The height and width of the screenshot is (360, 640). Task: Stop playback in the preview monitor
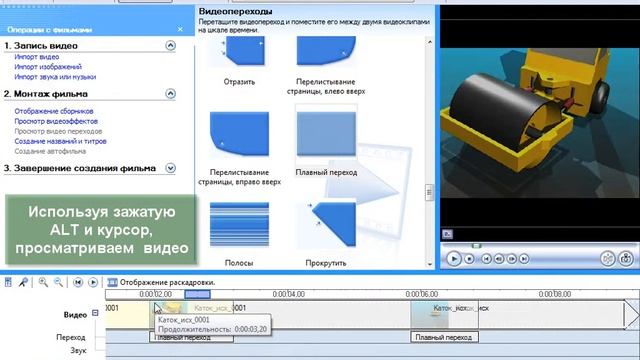tap(469, 259)
